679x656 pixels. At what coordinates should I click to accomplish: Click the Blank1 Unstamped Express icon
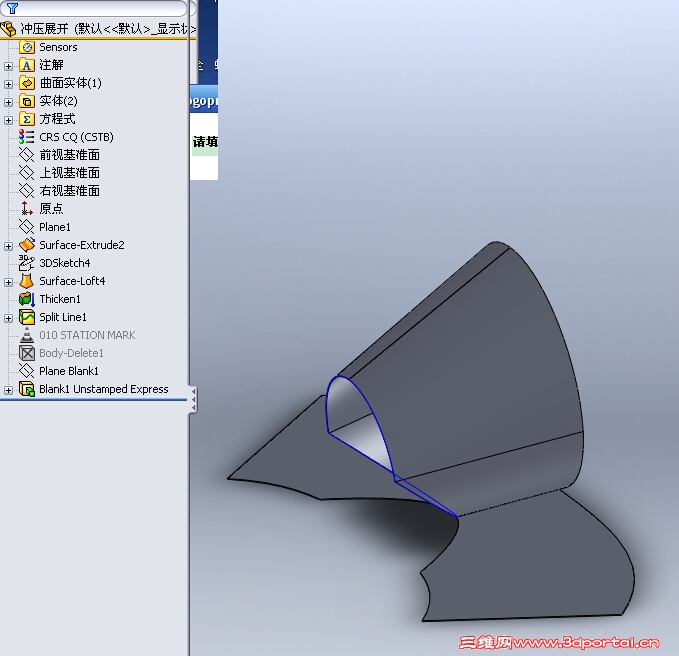(x=27, y=389)
